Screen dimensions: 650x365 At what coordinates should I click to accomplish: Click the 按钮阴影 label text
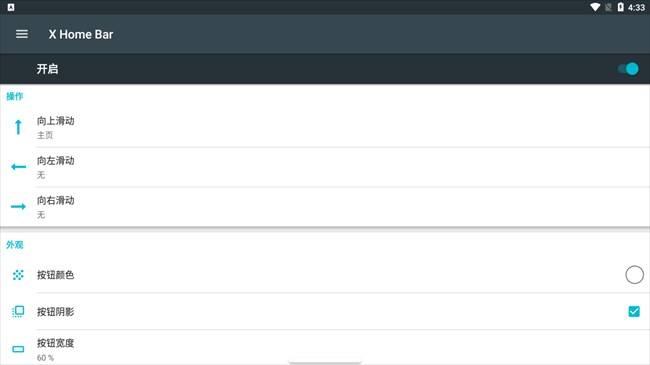coord(56,312)
